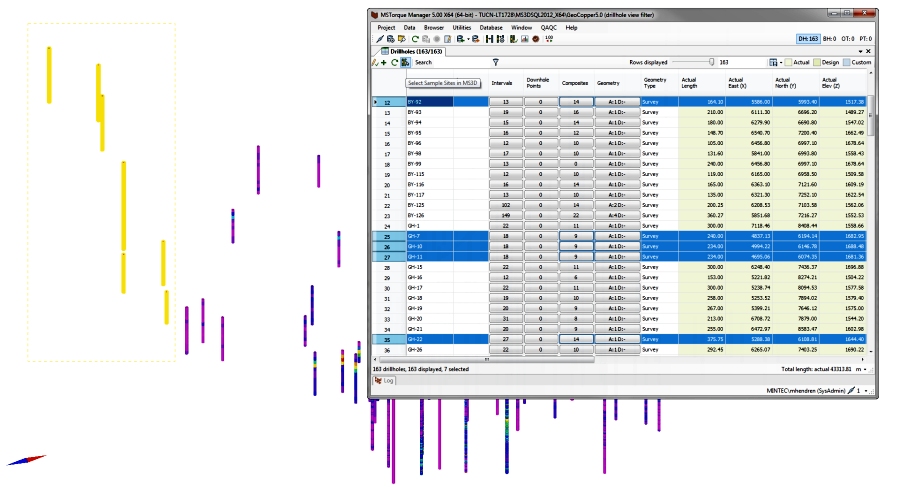
Task: Click the pencil edit icon beside green plus
Action: click(375, 62)
